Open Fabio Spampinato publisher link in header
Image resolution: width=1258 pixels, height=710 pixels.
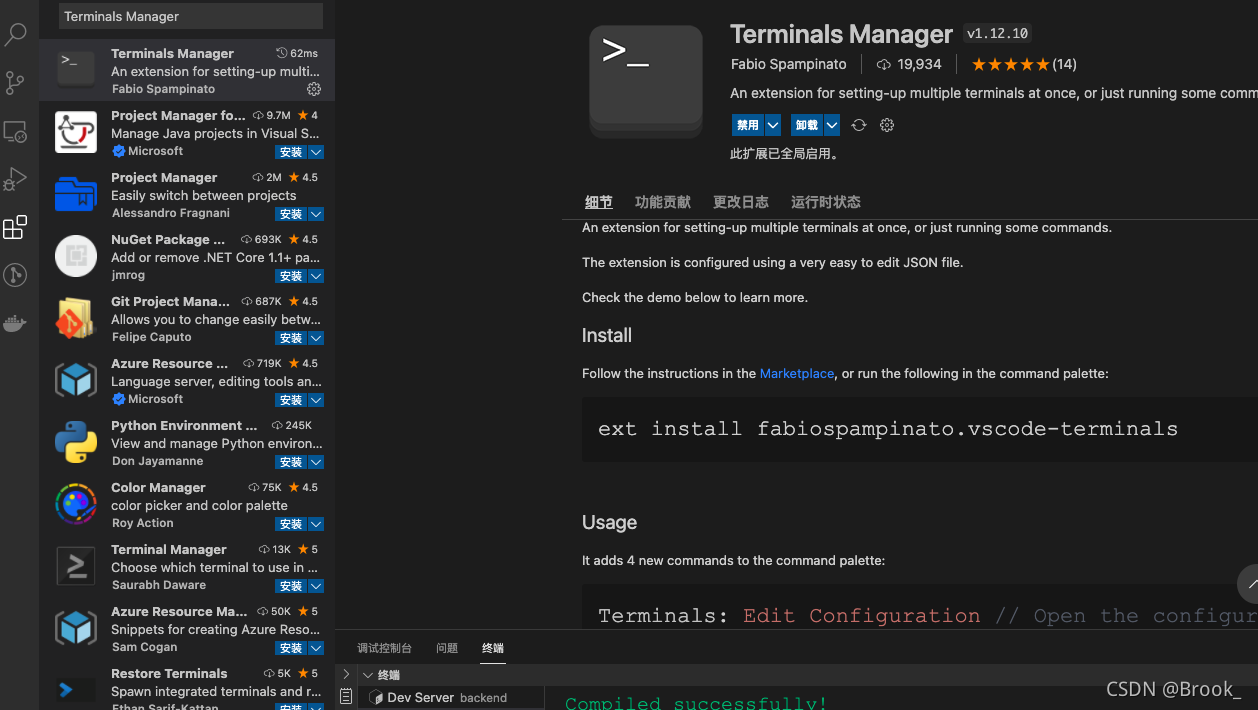point(789,64)
